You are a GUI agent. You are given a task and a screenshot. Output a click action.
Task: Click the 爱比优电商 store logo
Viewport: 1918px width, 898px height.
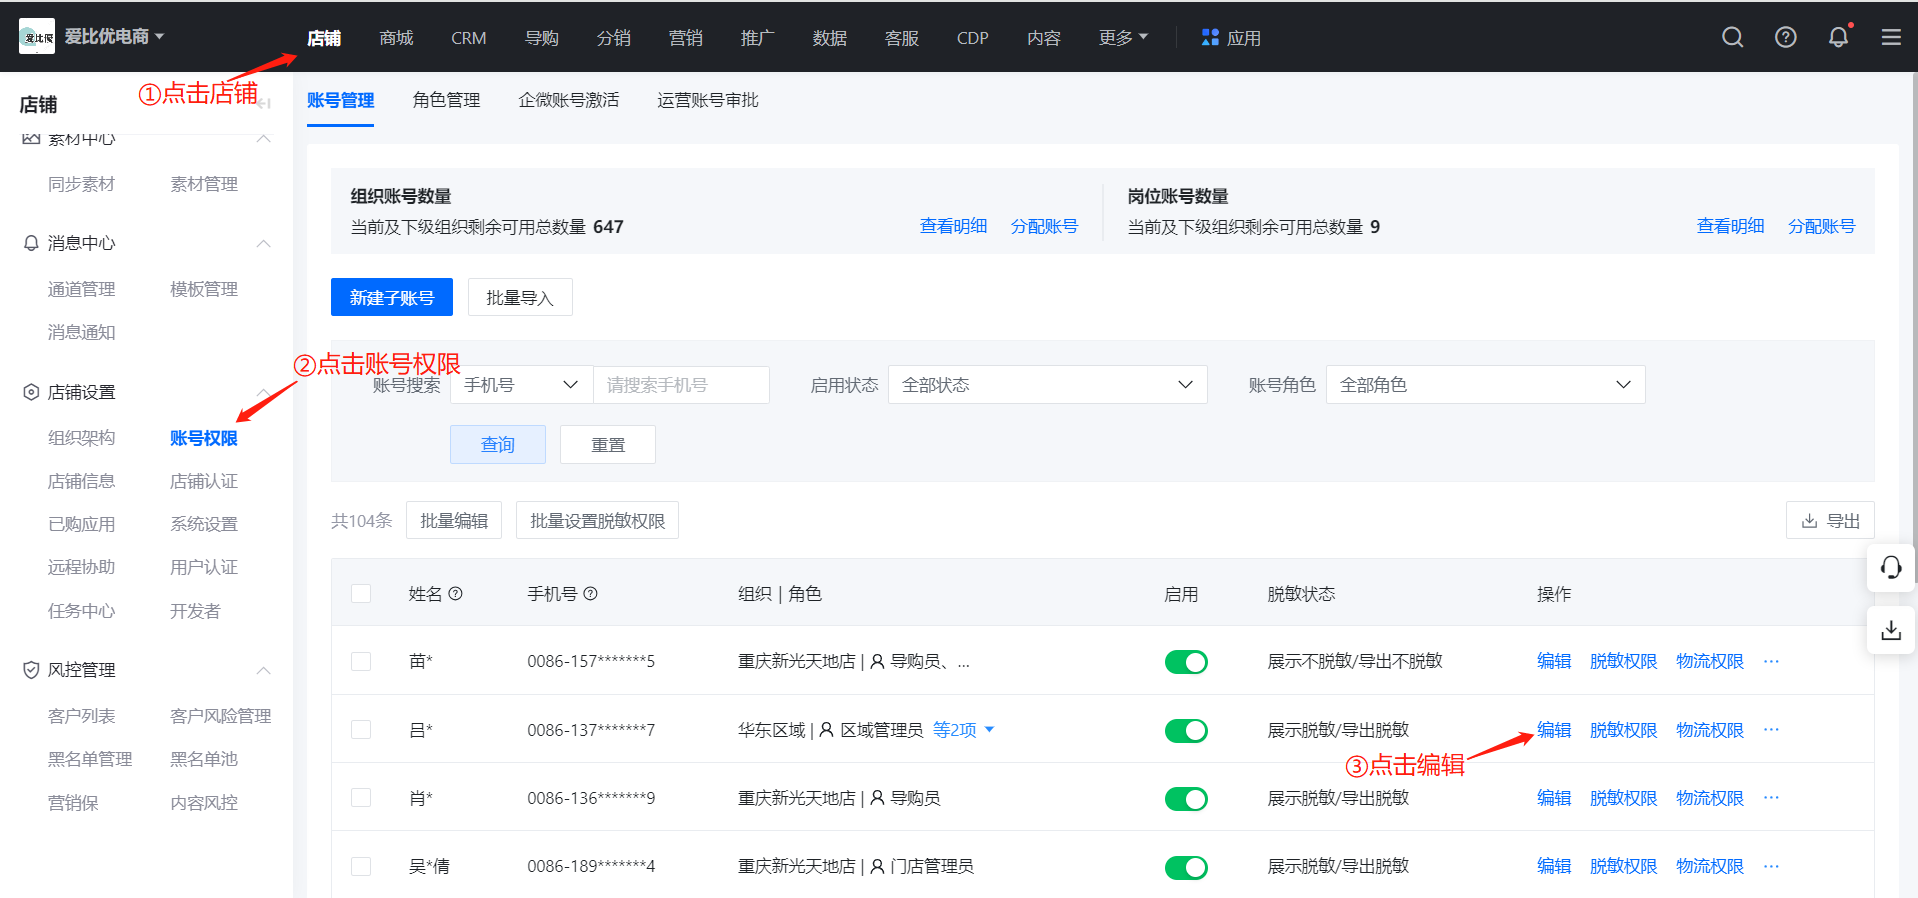pyautogui.click(x=37, y=36)
